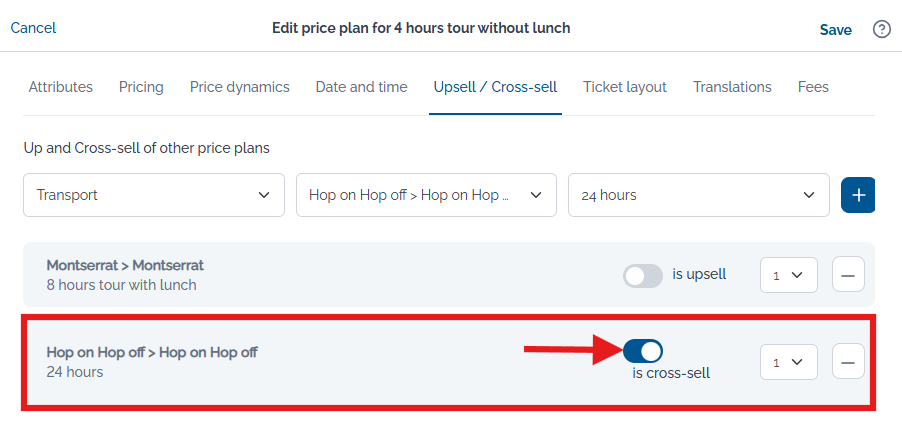Open the 24 hours price plan dropdown
Image resolution: width=902 pixels, height=448 pixels.
[x=698, y=195]
